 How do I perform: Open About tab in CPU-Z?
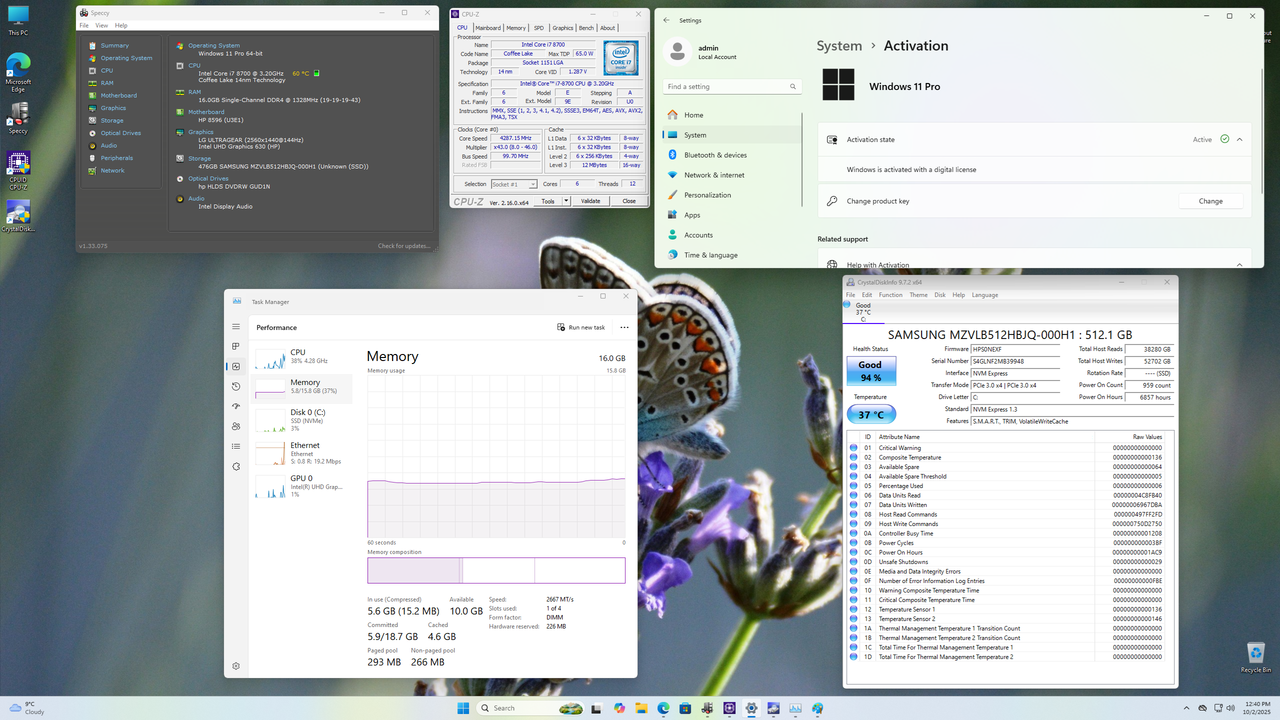(608, 28)
